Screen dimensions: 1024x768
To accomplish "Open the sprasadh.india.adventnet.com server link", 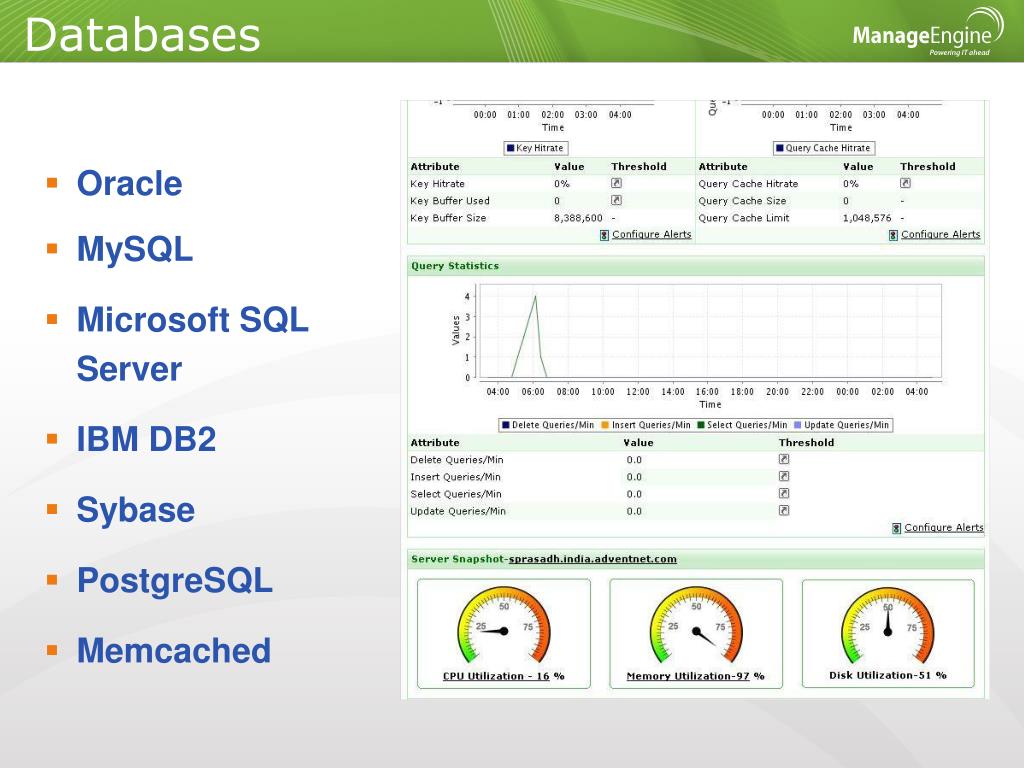I will 592,559.
